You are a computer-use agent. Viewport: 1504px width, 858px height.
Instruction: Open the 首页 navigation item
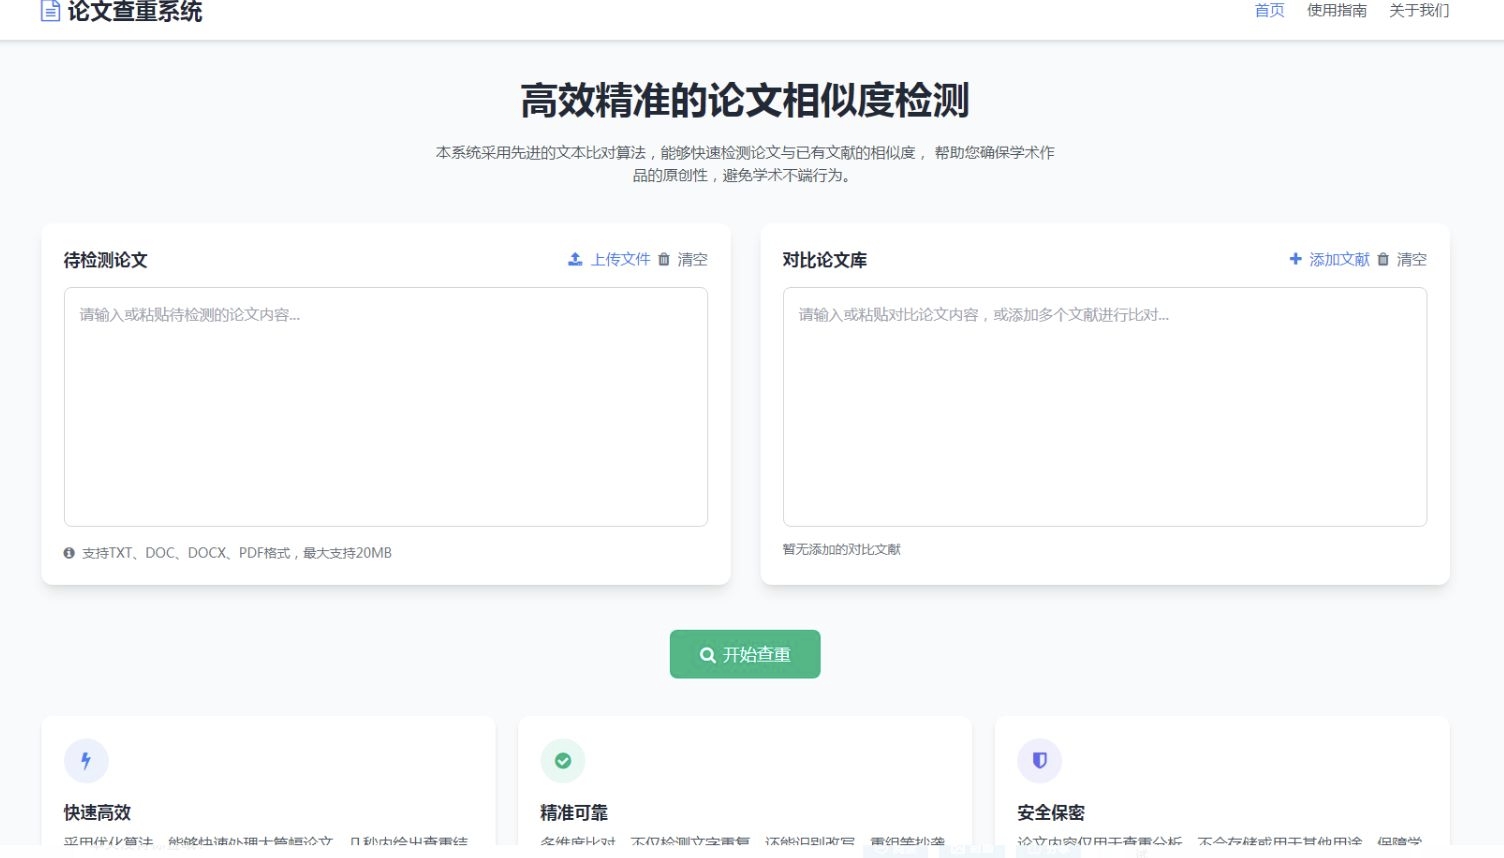click(1268, 11)
